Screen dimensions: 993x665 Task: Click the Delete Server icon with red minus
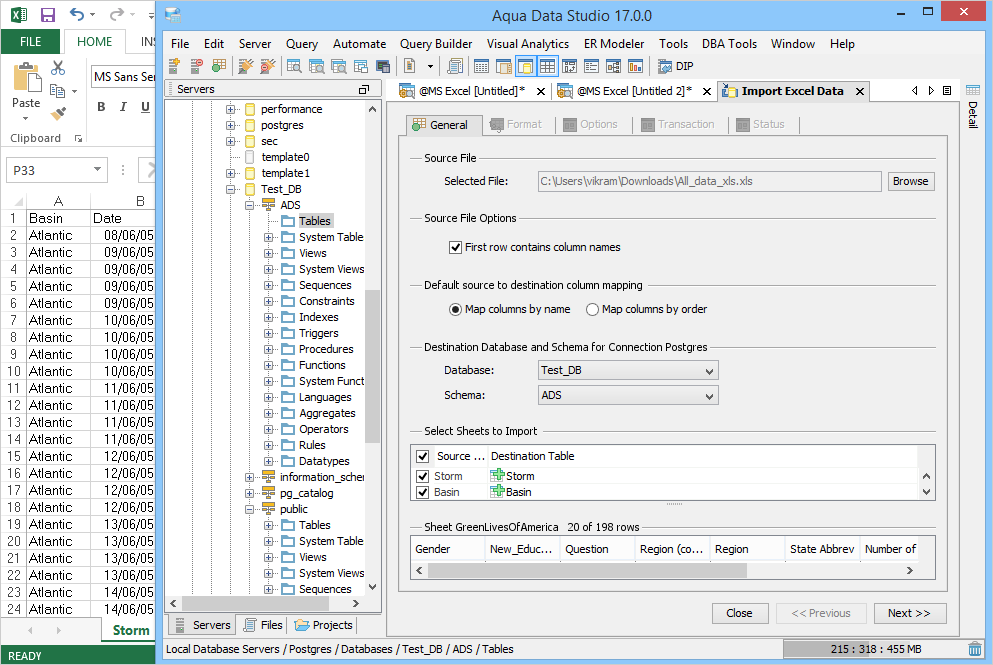point(196,66)
